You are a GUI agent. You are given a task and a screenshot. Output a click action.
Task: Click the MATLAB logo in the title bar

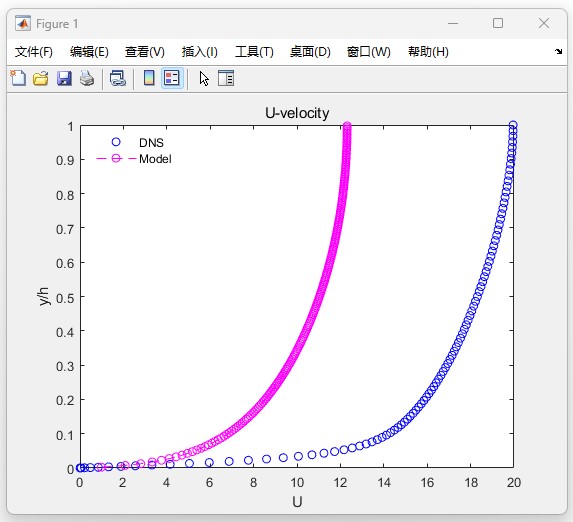click(23, 23)
